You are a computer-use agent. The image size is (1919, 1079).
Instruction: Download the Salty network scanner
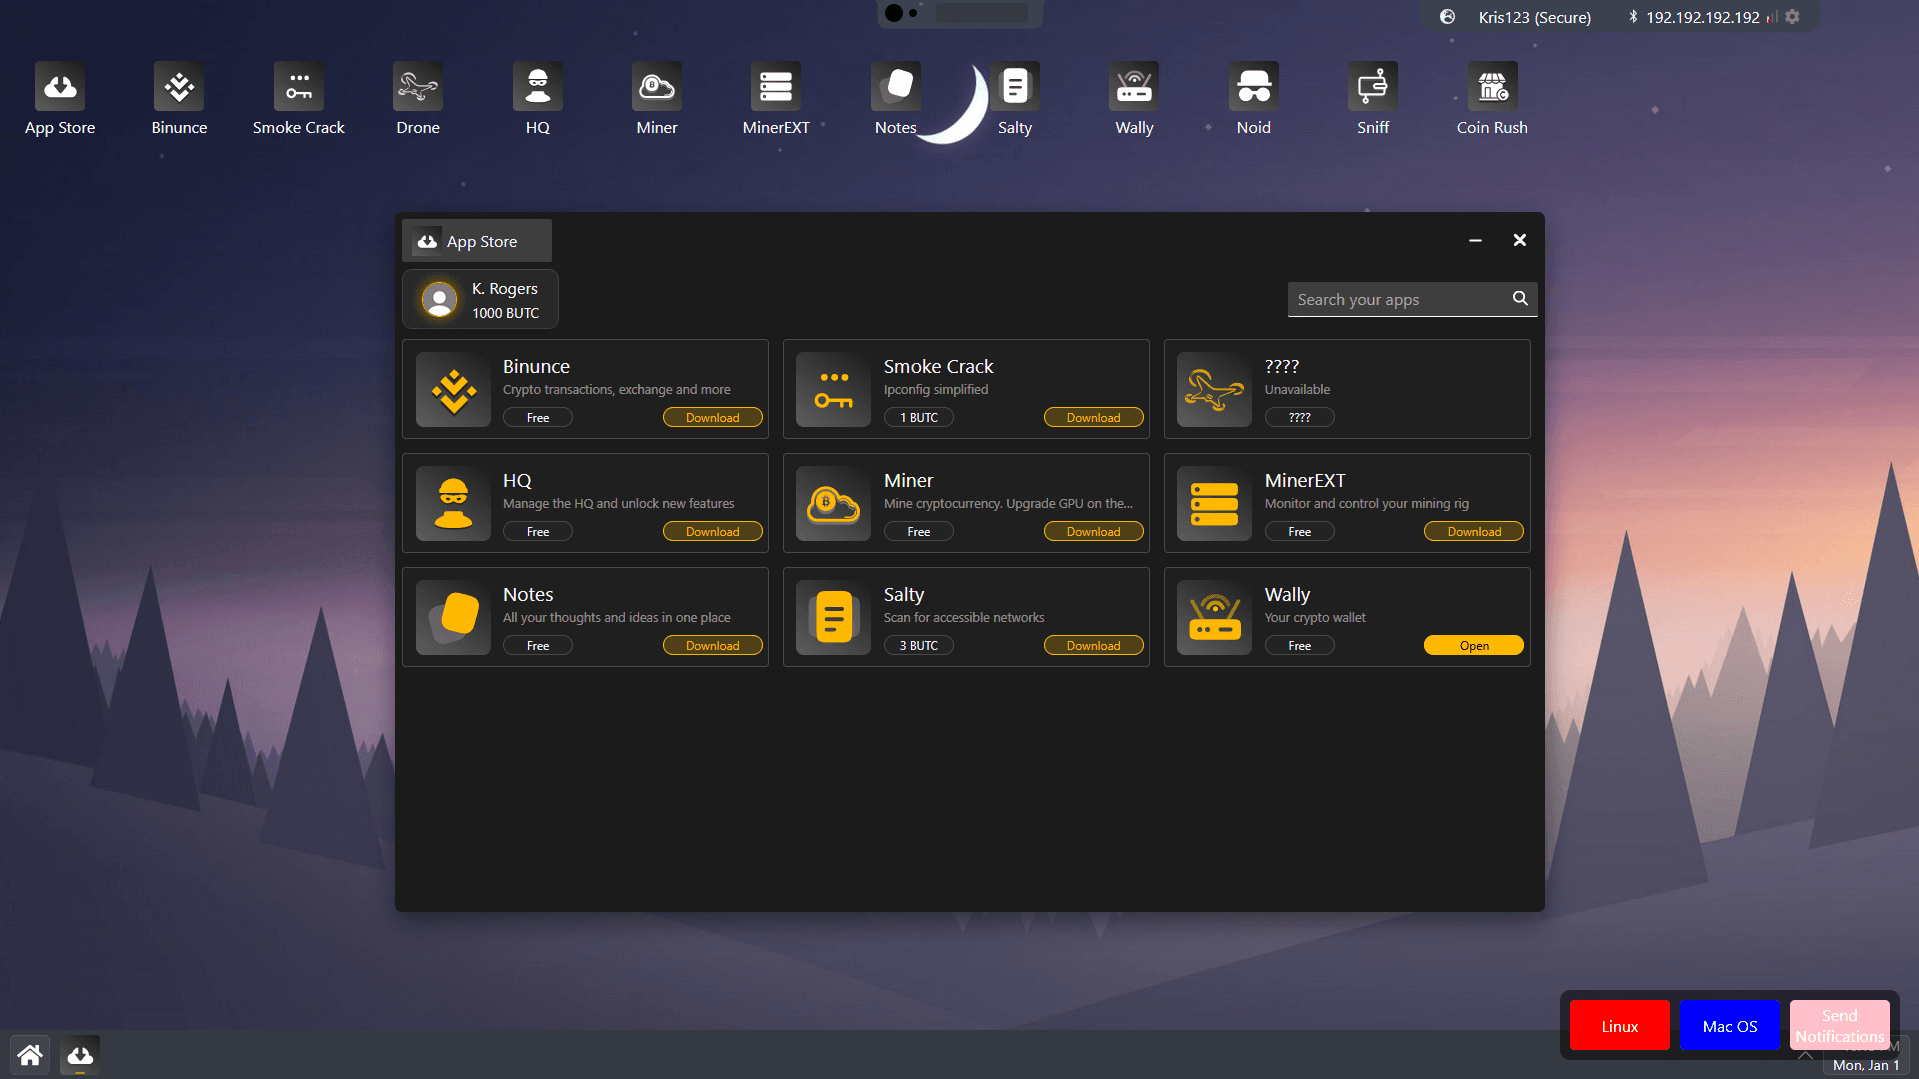(x=1093, y=646)
